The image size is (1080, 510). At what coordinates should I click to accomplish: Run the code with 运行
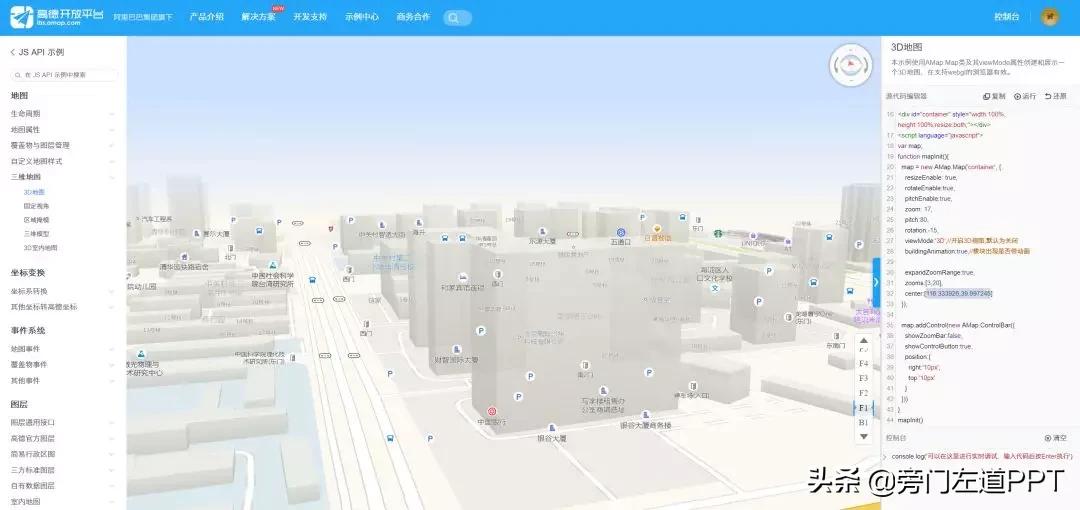click(1025, 96)
